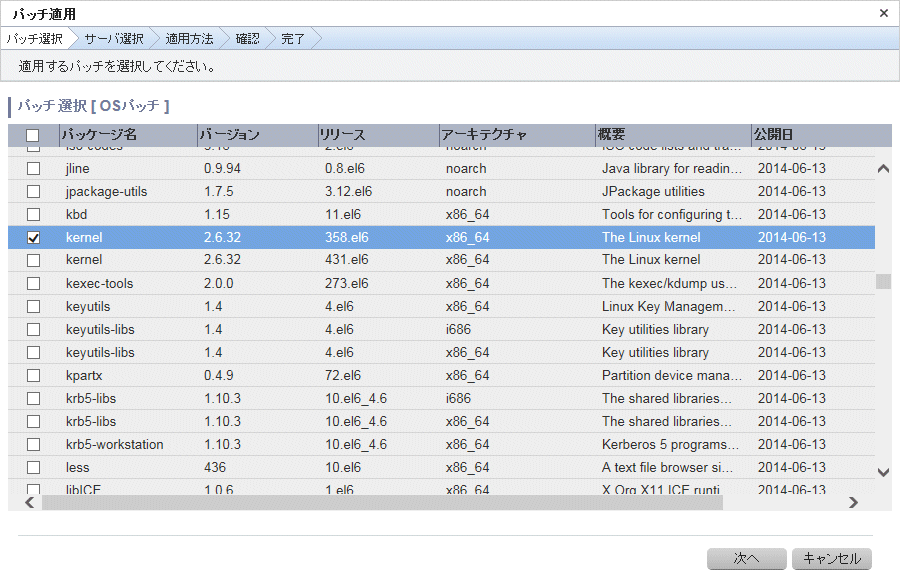This screenshot has width=900, height=581.
Task: Click the vertical scrollbar thumb
Action: (883, 281)
